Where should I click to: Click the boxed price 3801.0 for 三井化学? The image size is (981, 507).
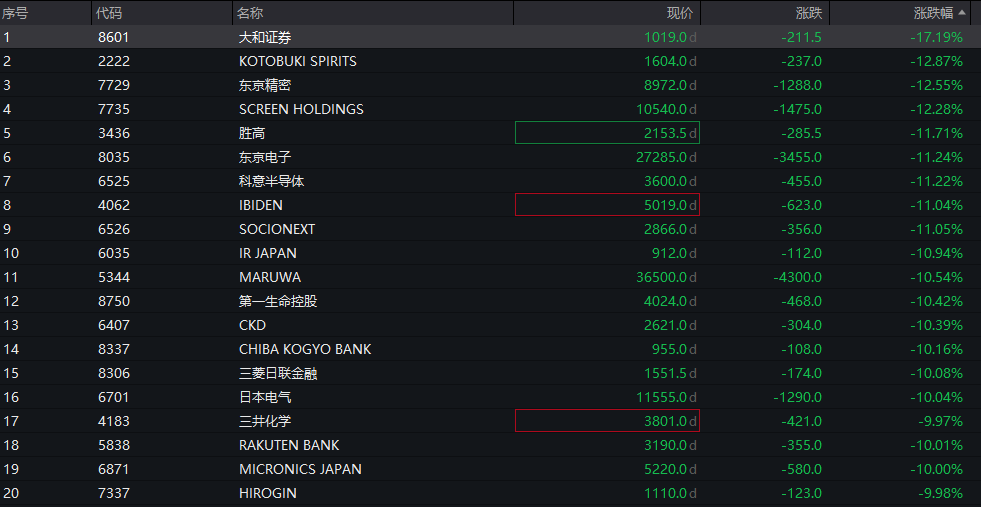[607, 421]
